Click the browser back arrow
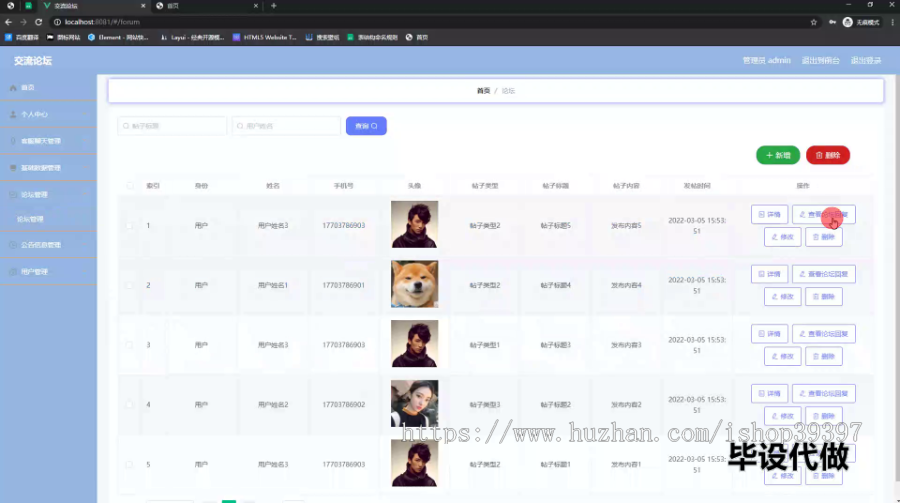 click(x=8, y=22)
